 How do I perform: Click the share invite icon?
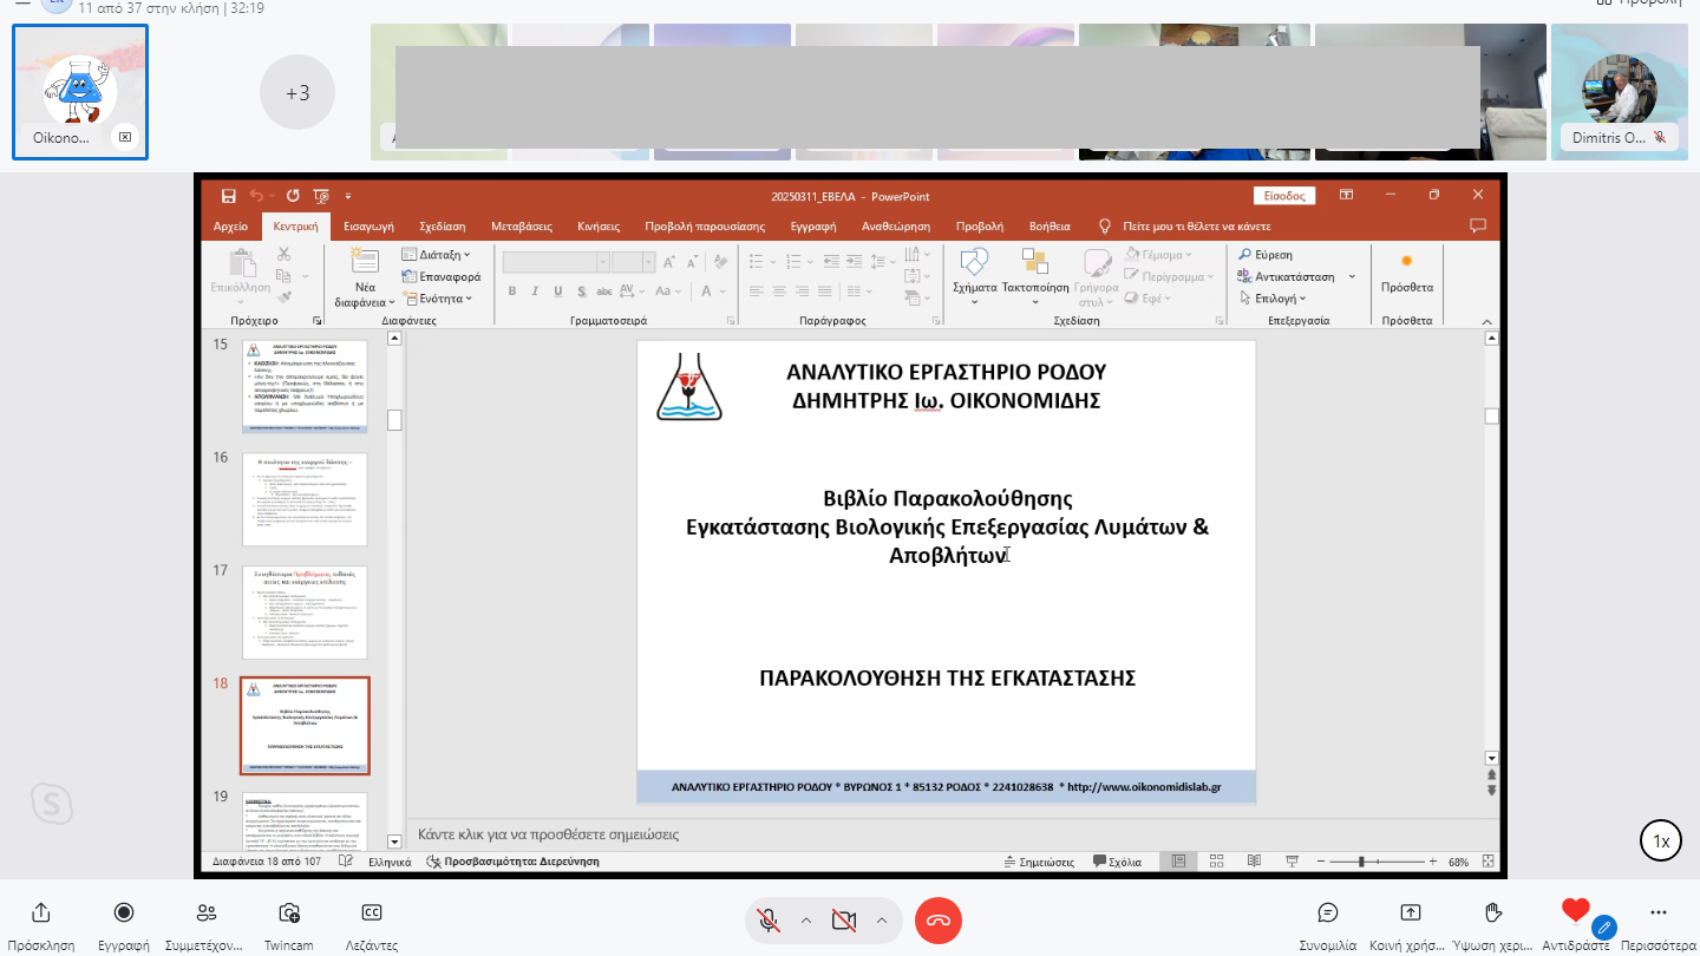click(41, 912)
